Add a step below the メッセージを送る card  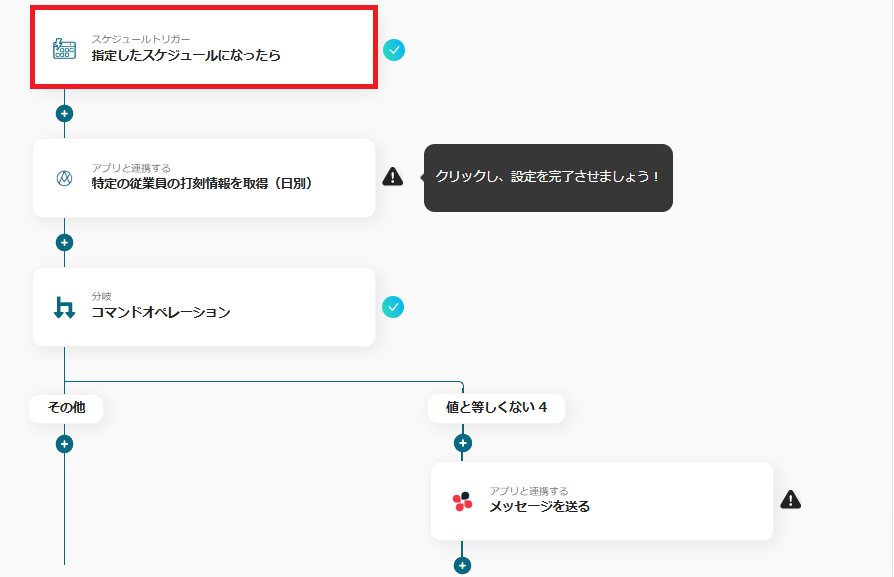tap(462, 566)
